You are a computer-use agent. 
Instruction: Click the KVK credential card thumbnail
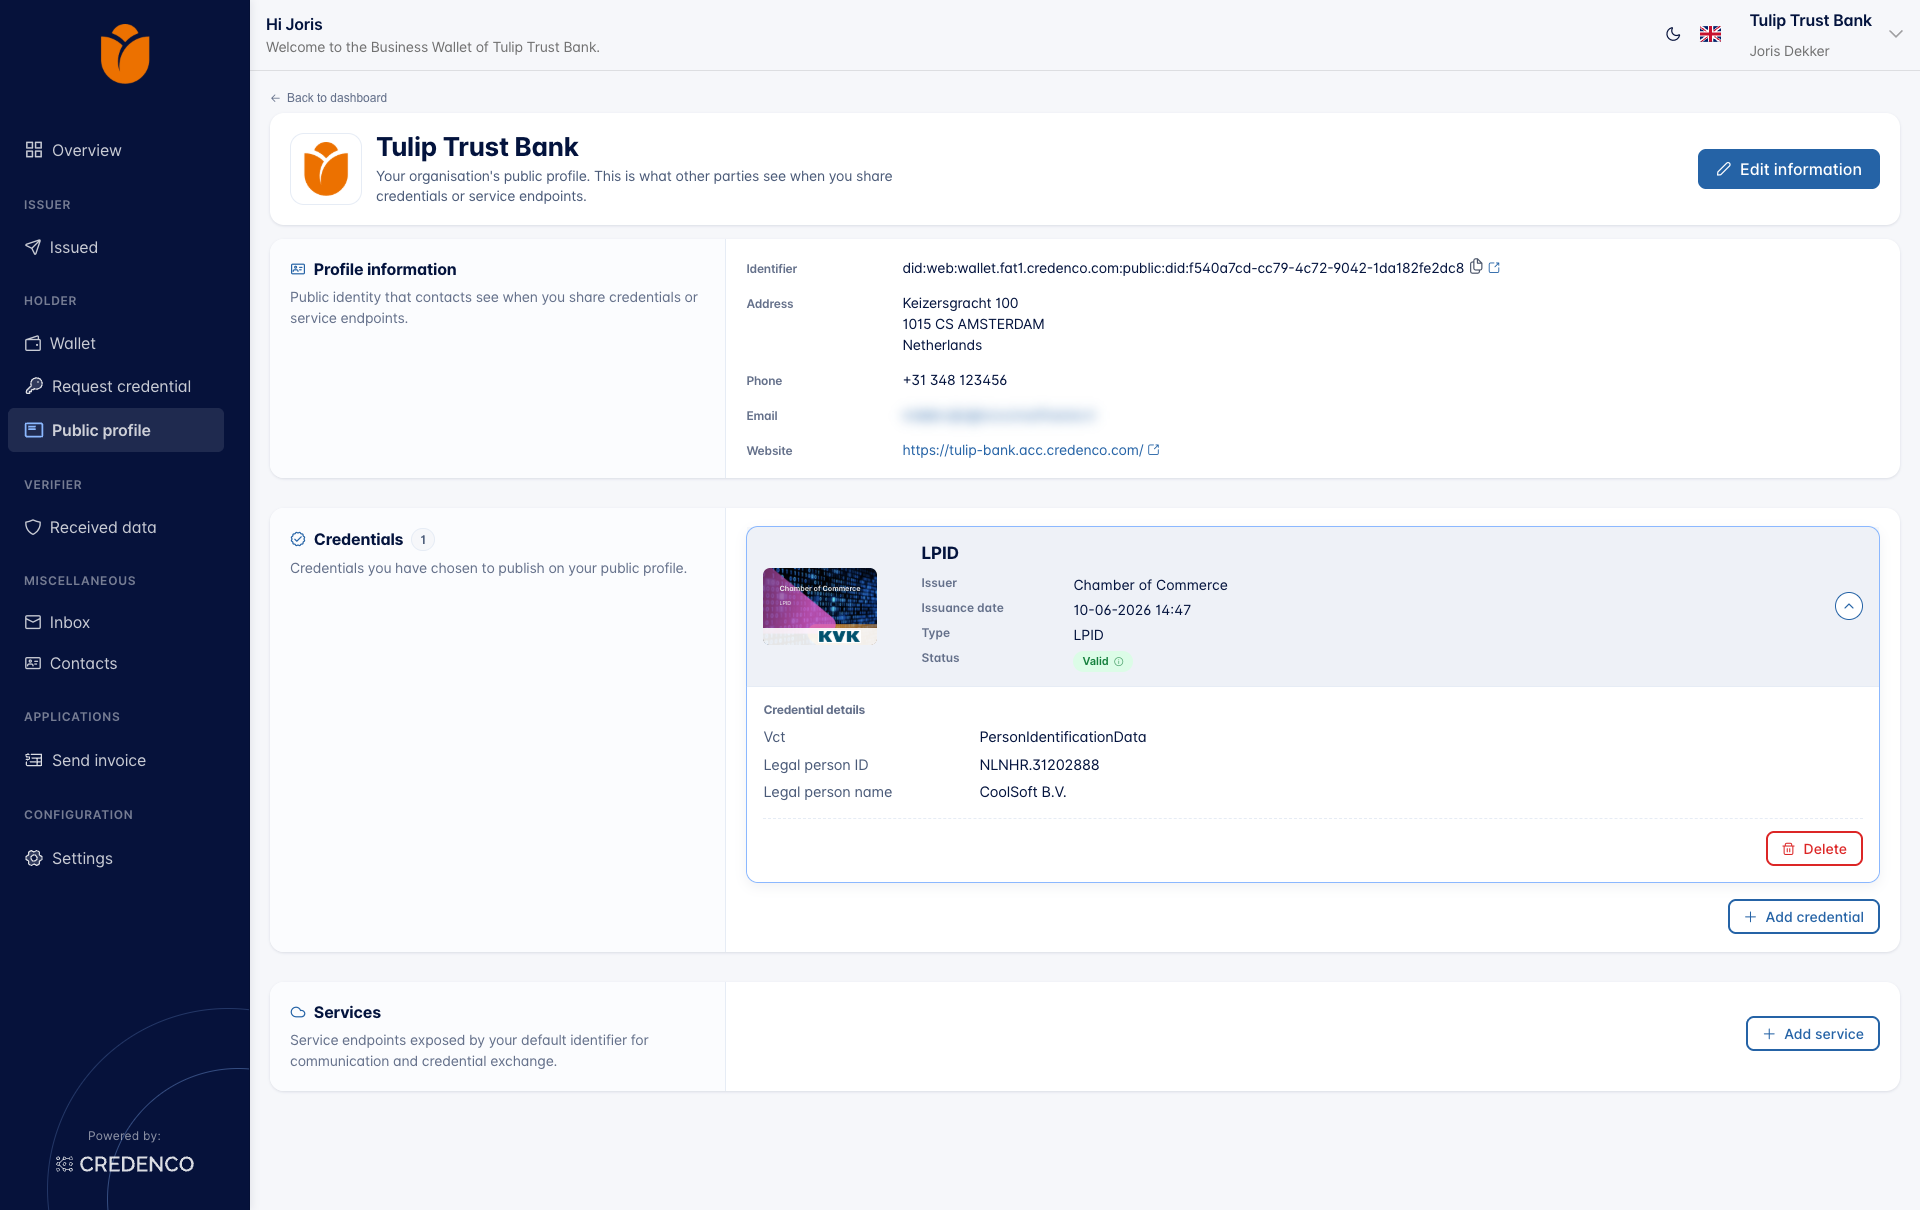[820, 606]
